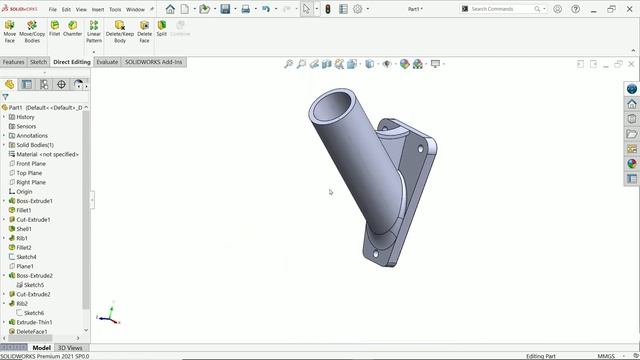
Task: Create a New document
Action: point(185,9)
